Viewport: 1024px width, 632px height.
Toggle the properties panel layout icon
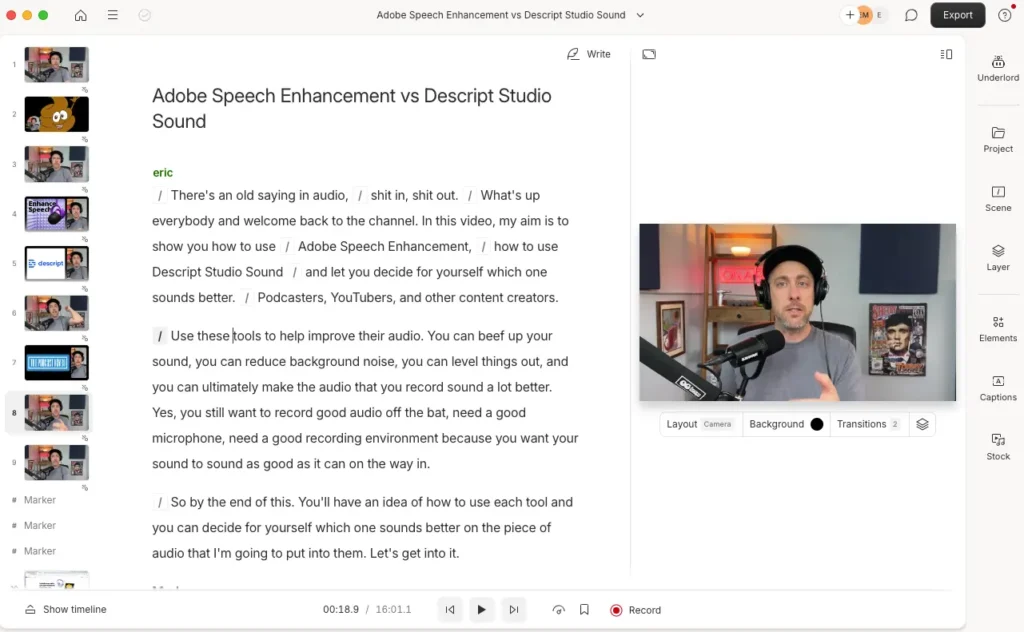[946, 54]
